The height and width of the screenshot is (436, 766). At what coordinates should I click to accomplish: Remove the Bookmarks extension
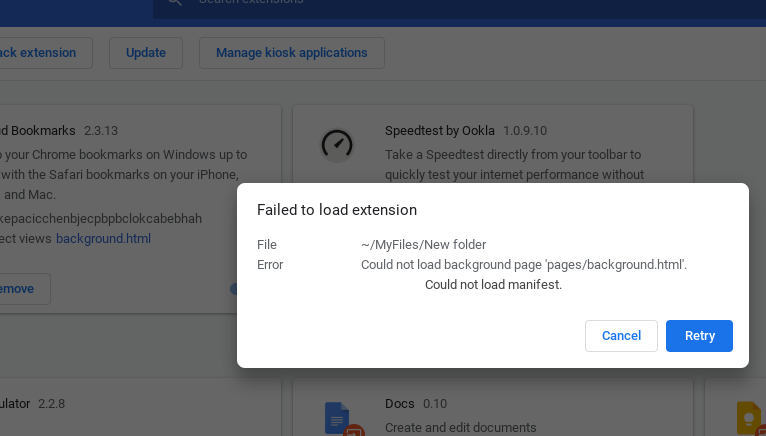[x=18, y=289]
